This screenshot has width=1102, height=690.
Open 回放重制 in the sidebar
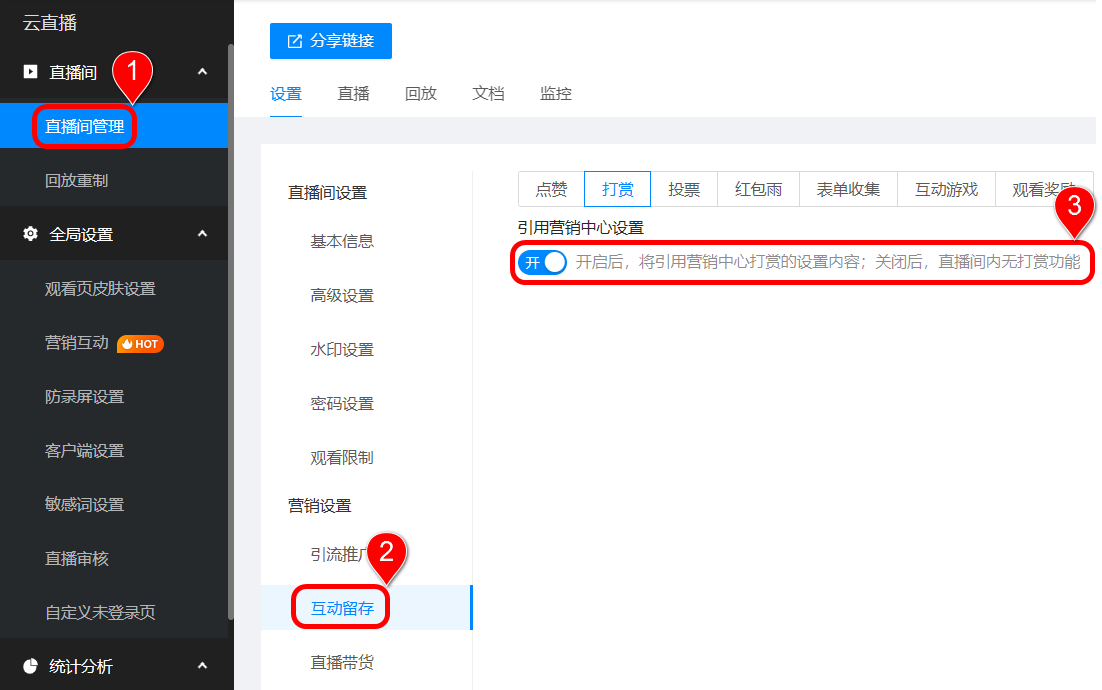(77, 181)
